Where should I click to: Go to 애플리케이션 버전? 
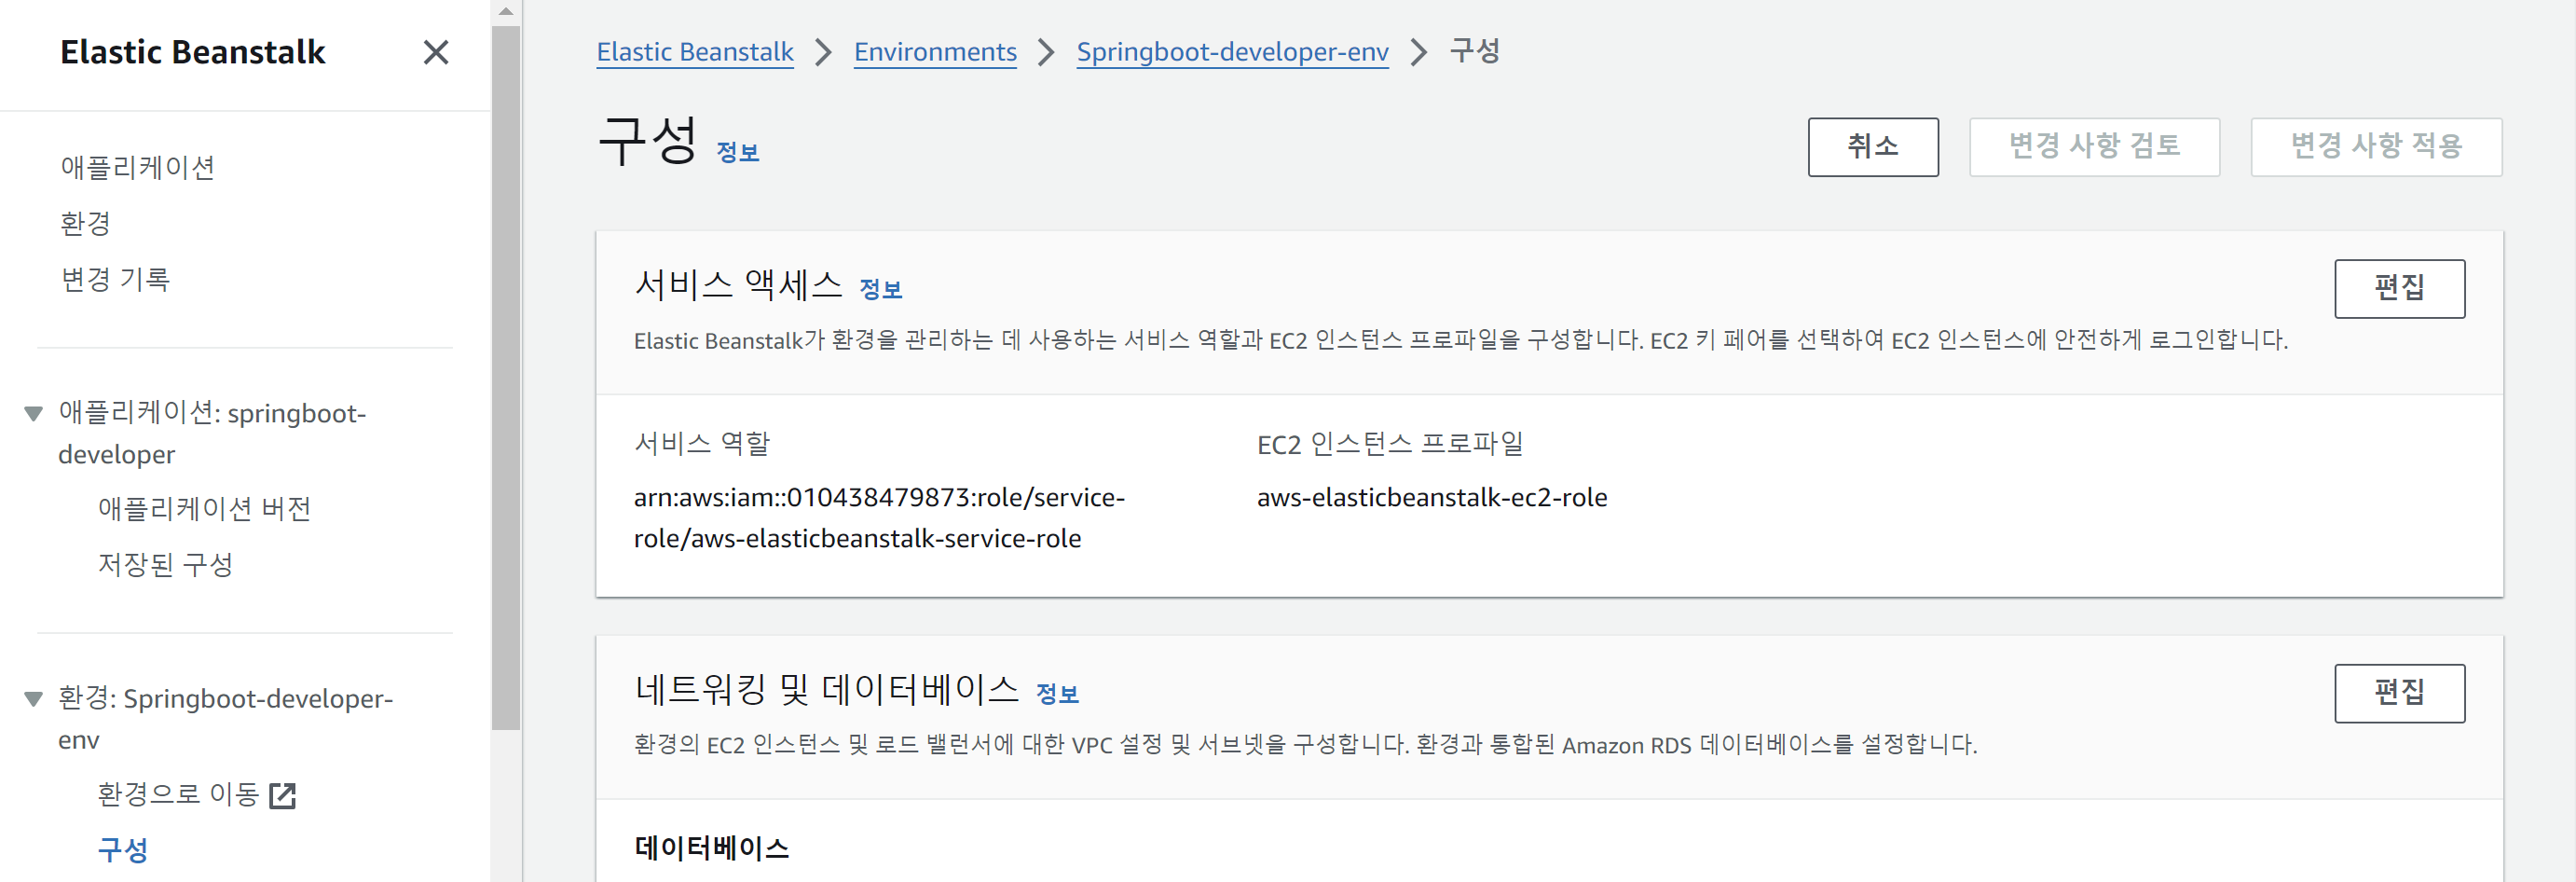(204, 509)
